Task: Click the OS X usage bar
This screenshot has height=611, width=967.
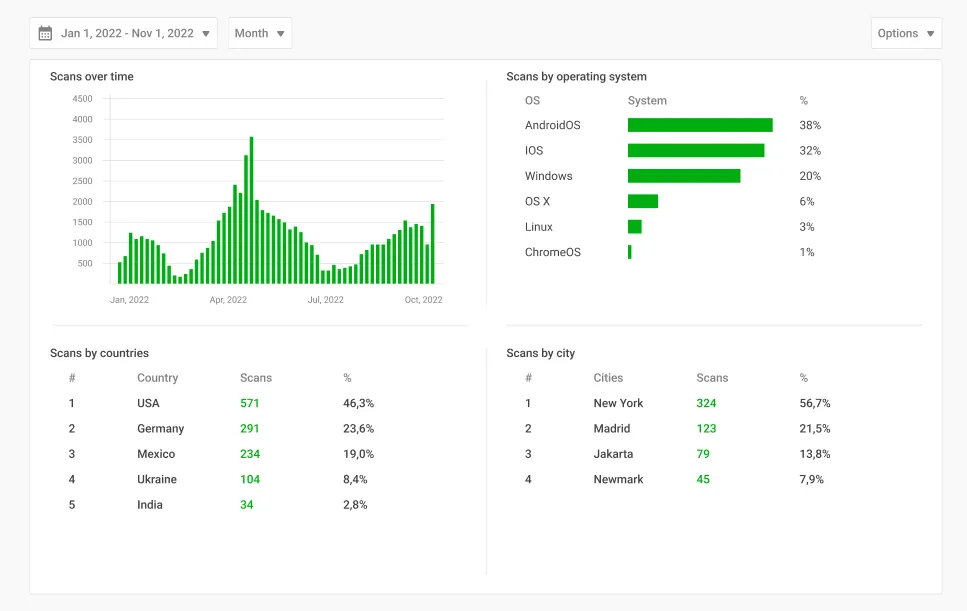Action: coord(643,201)
